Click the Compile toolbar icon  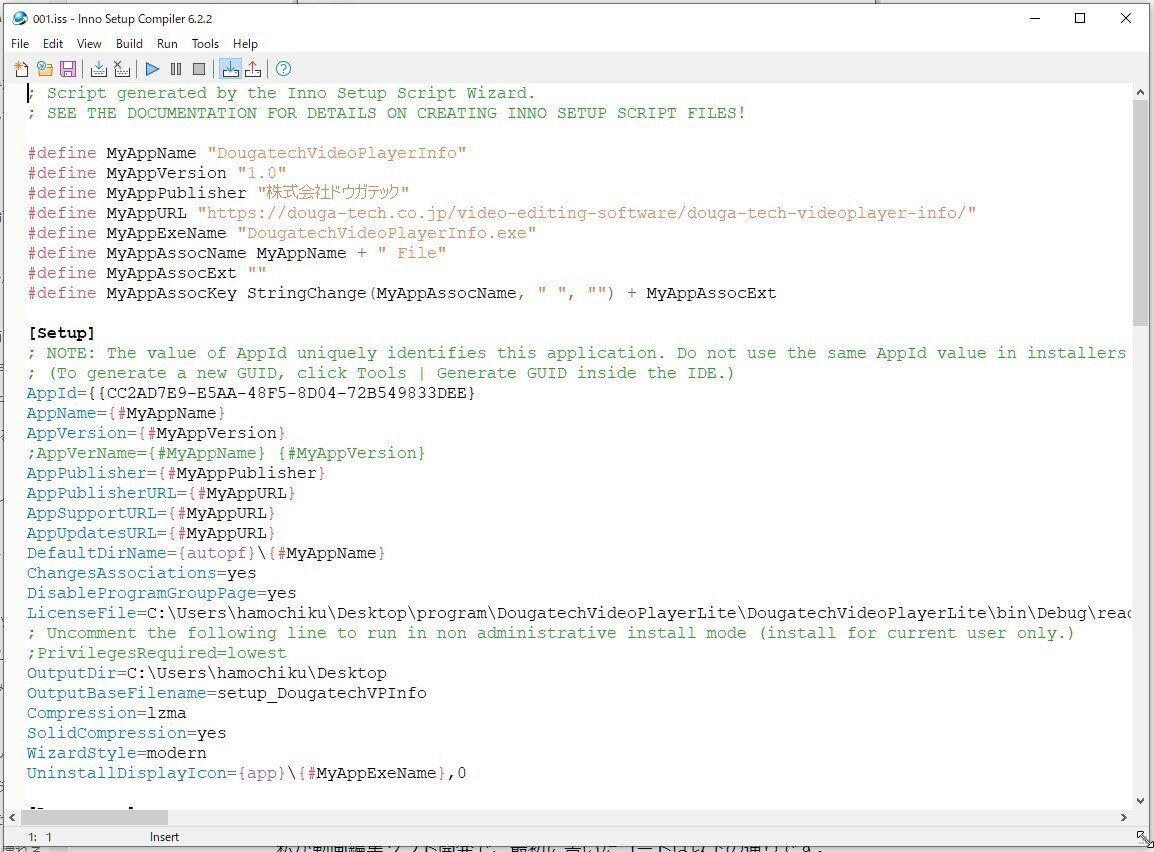tap(99, 69)
